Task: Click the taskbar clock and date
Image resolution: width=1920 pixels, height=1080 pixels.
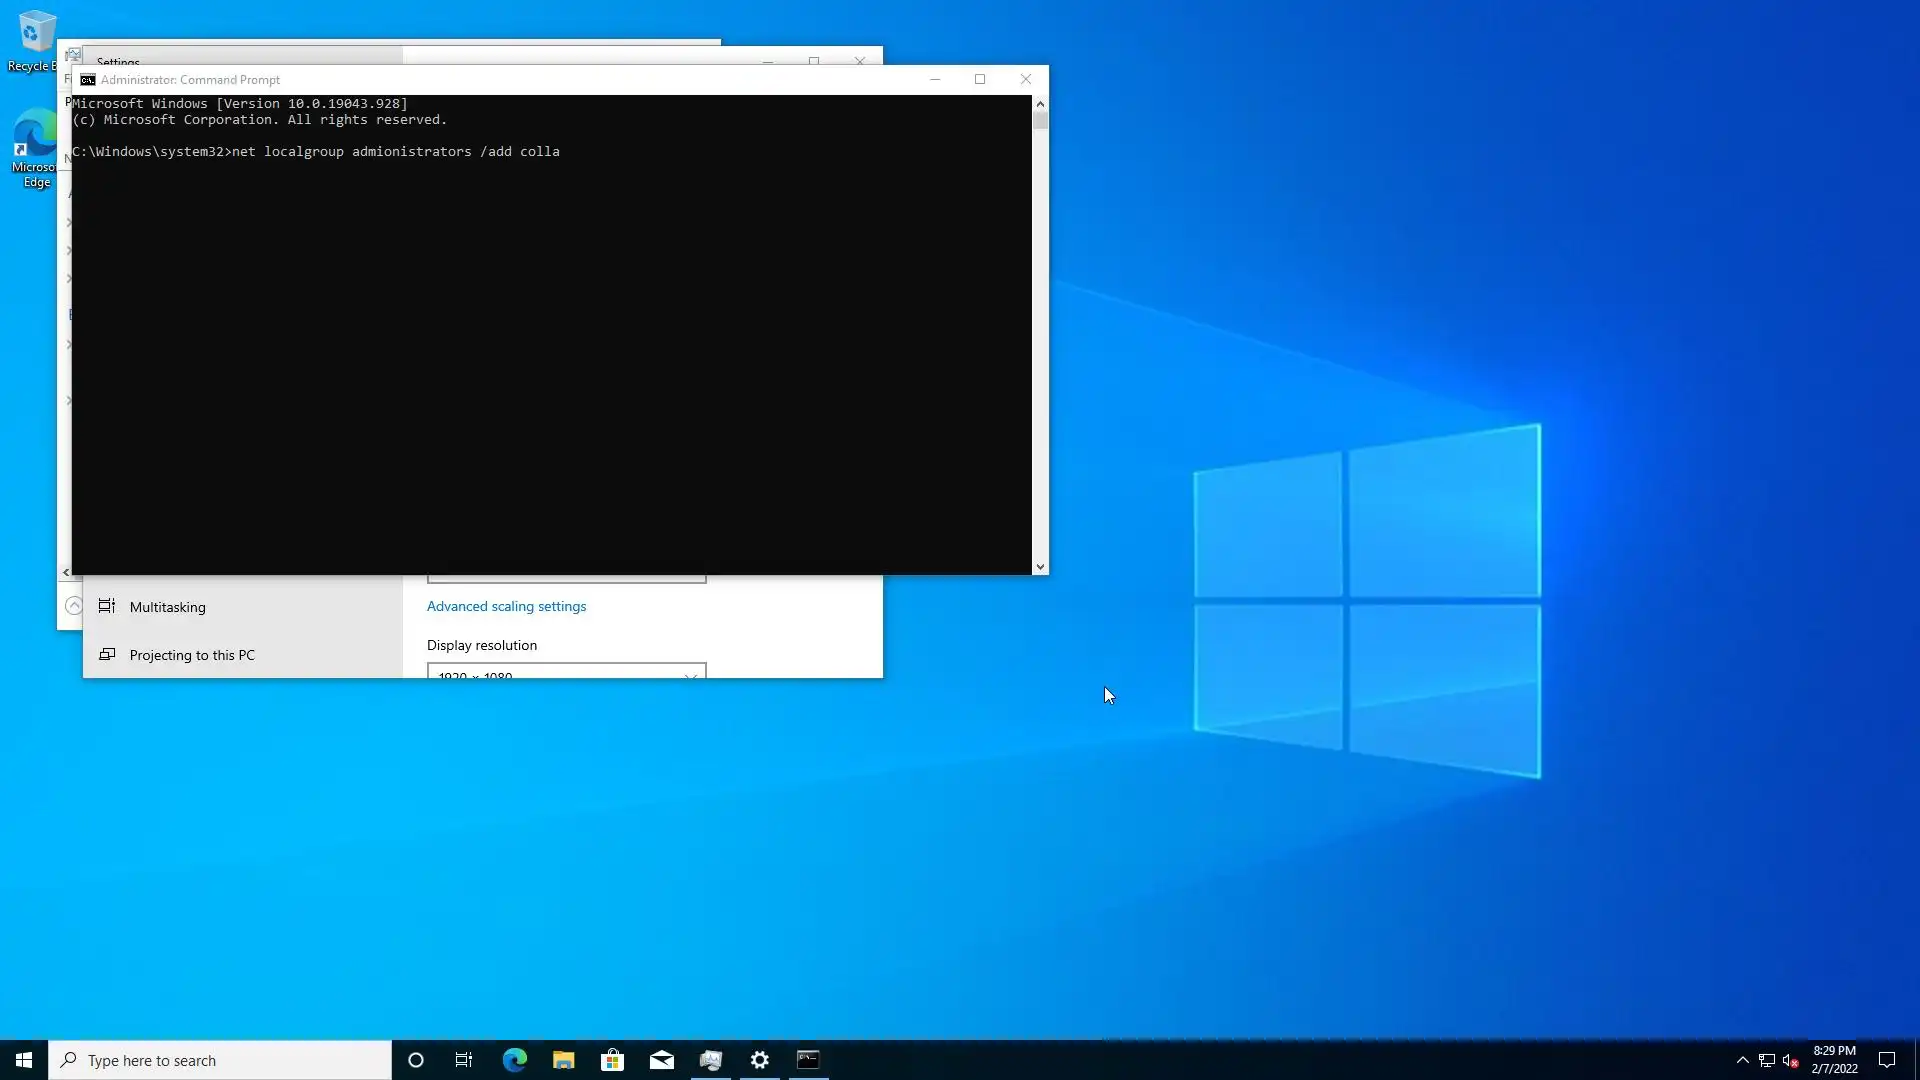Action: [1834, 1060]
